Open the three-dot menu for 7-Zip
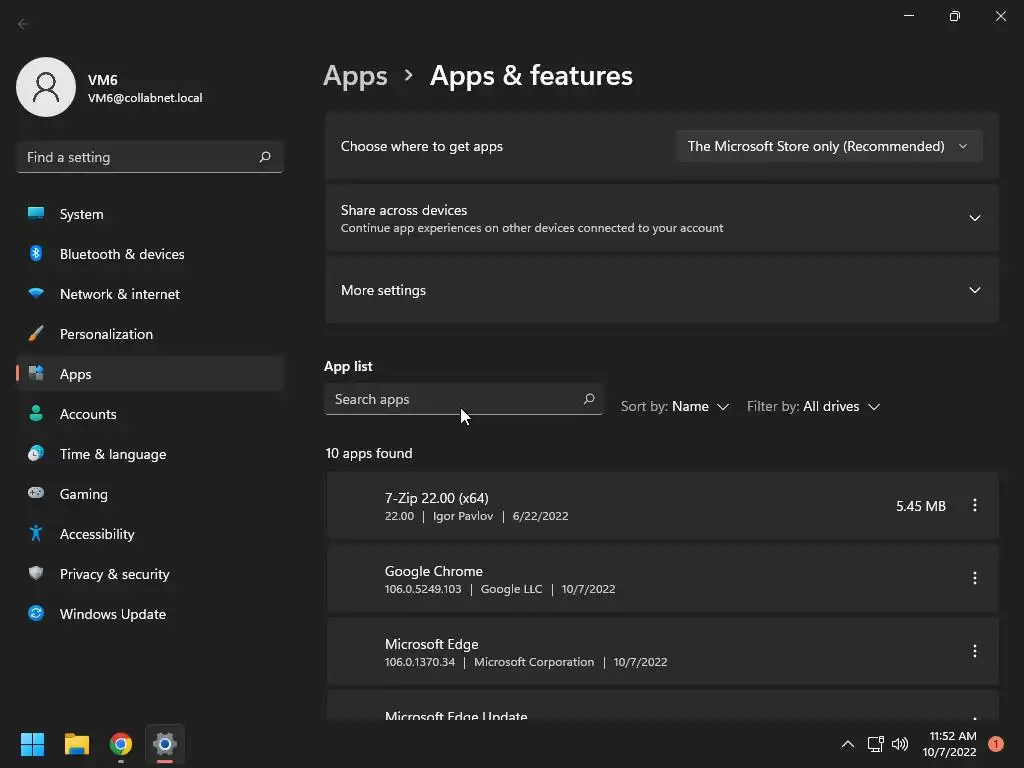1024x768 pixels. coord(974,506)
